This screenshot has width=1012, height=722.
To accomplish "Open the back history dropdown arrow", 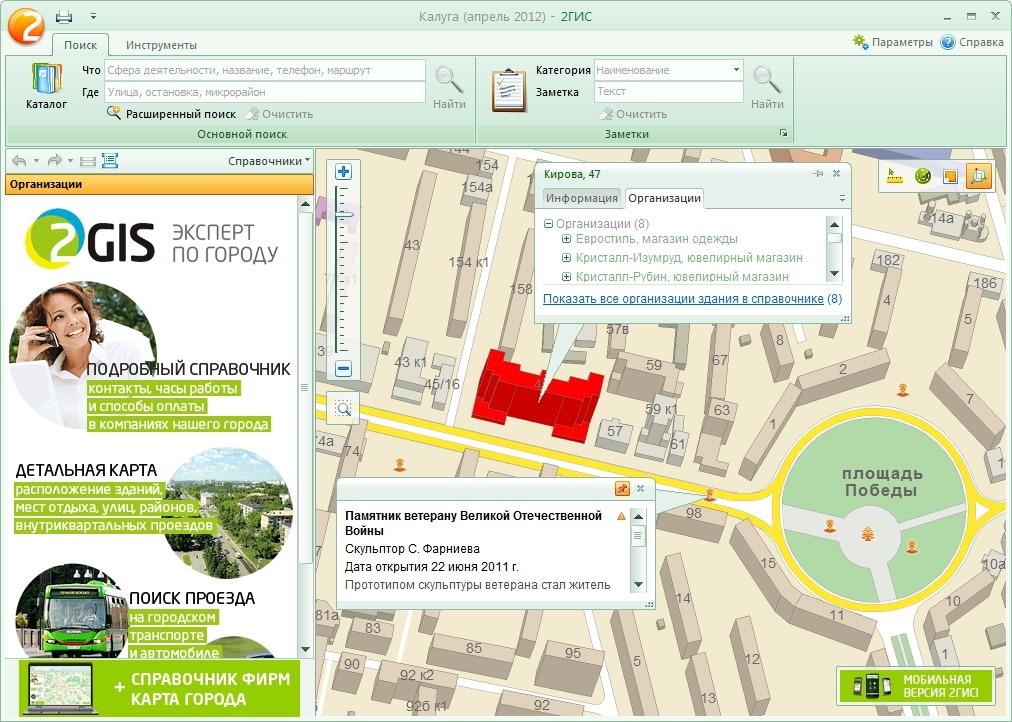I will 36,161.
